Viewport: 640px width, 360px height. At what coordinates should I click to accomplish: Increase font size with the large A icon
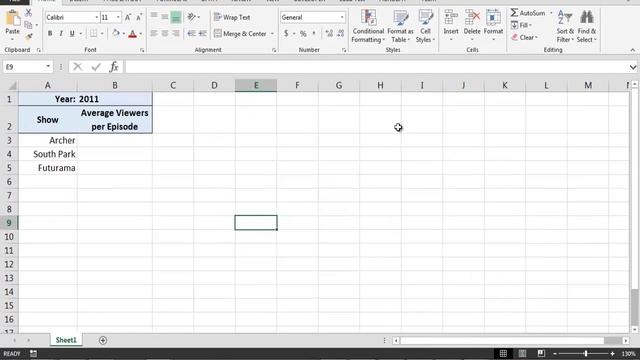[128, 17]
